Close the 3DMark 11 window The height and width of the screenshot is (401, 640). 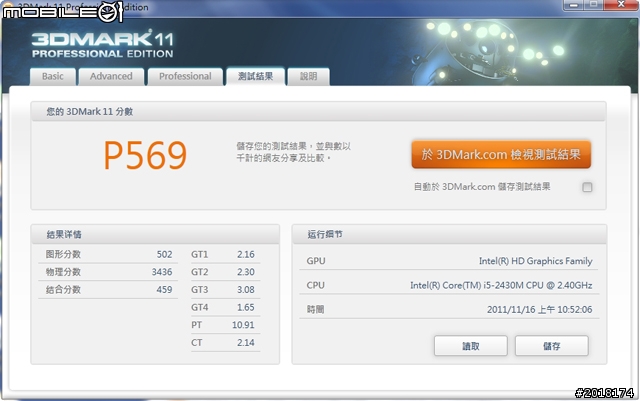click(x=620, y=4)
